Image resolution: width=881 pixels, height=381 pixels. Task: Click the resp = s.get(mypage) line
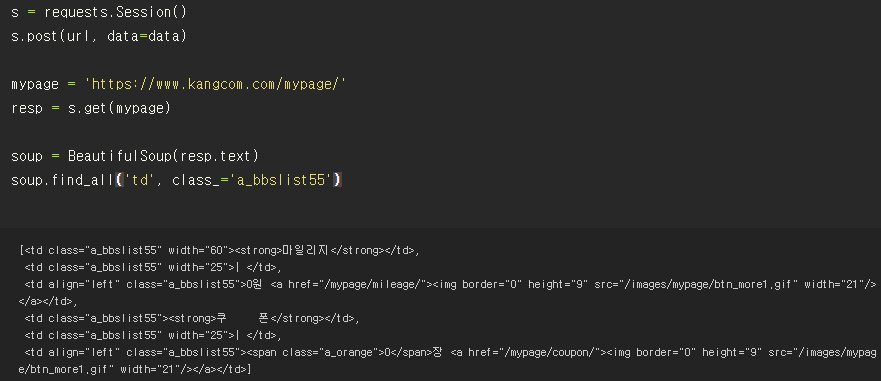tap(90, 108)
